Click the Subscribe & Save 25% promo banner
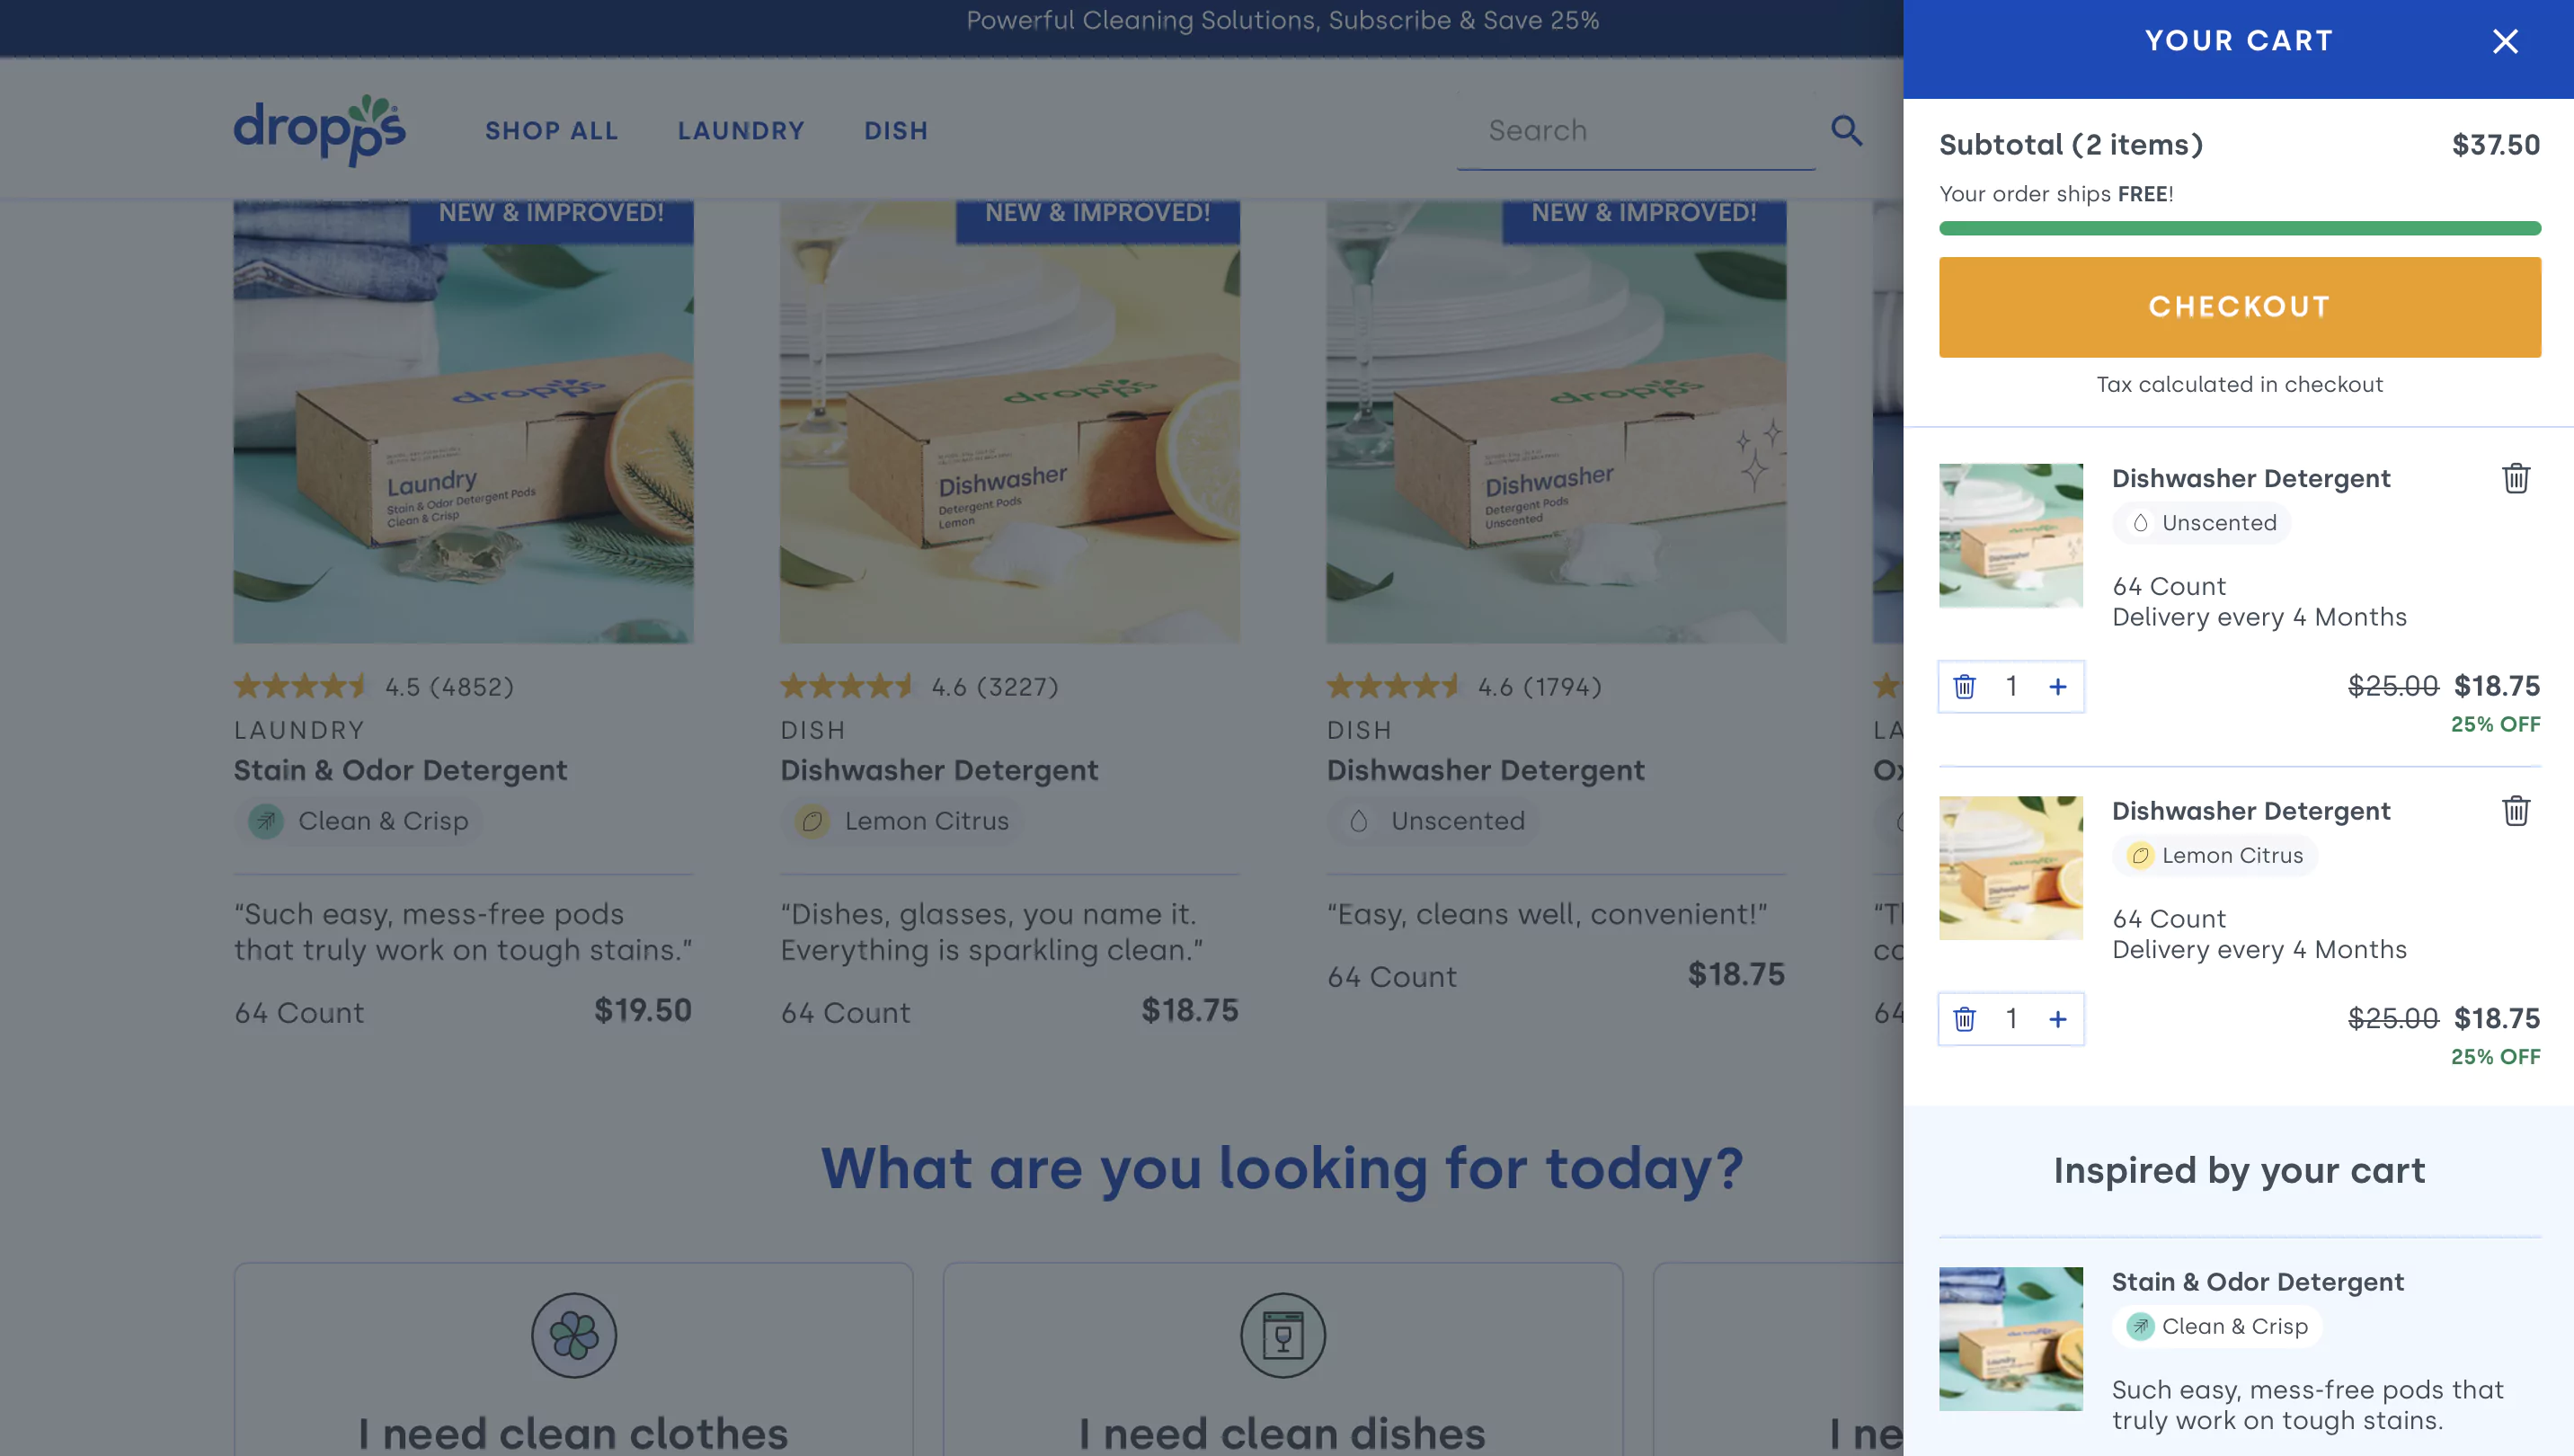The height and width of the screenshot is (1456, 2574). 1283,21
